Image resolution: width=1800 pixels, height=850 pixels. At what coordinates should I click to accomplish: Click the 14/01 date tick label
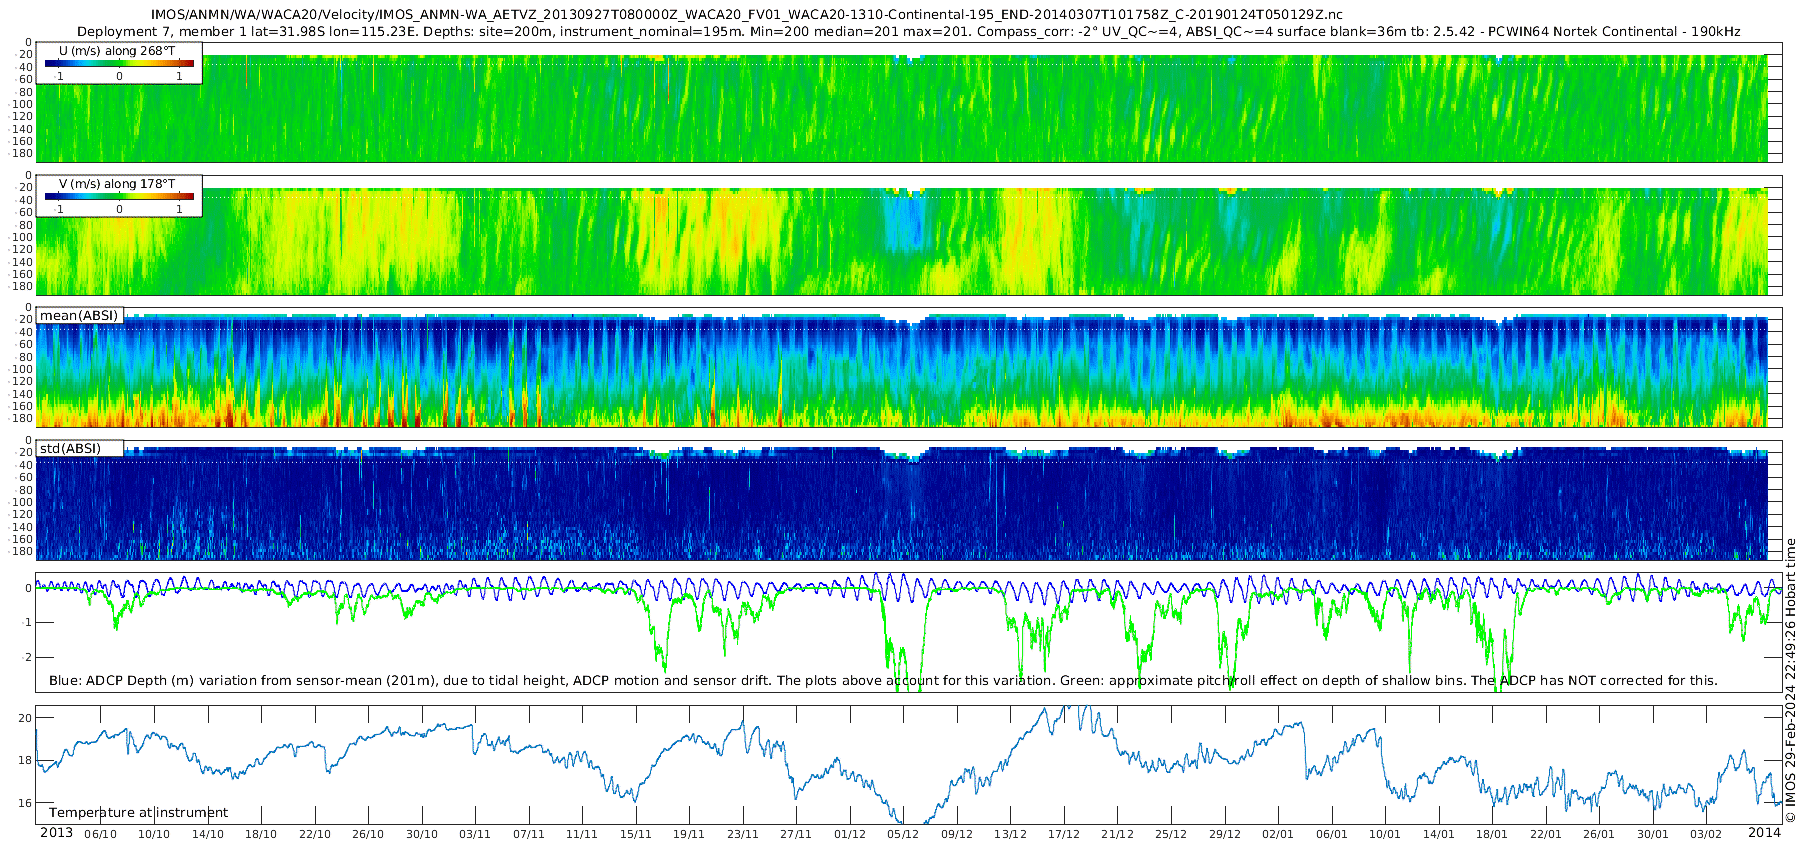click(1439, 834)
